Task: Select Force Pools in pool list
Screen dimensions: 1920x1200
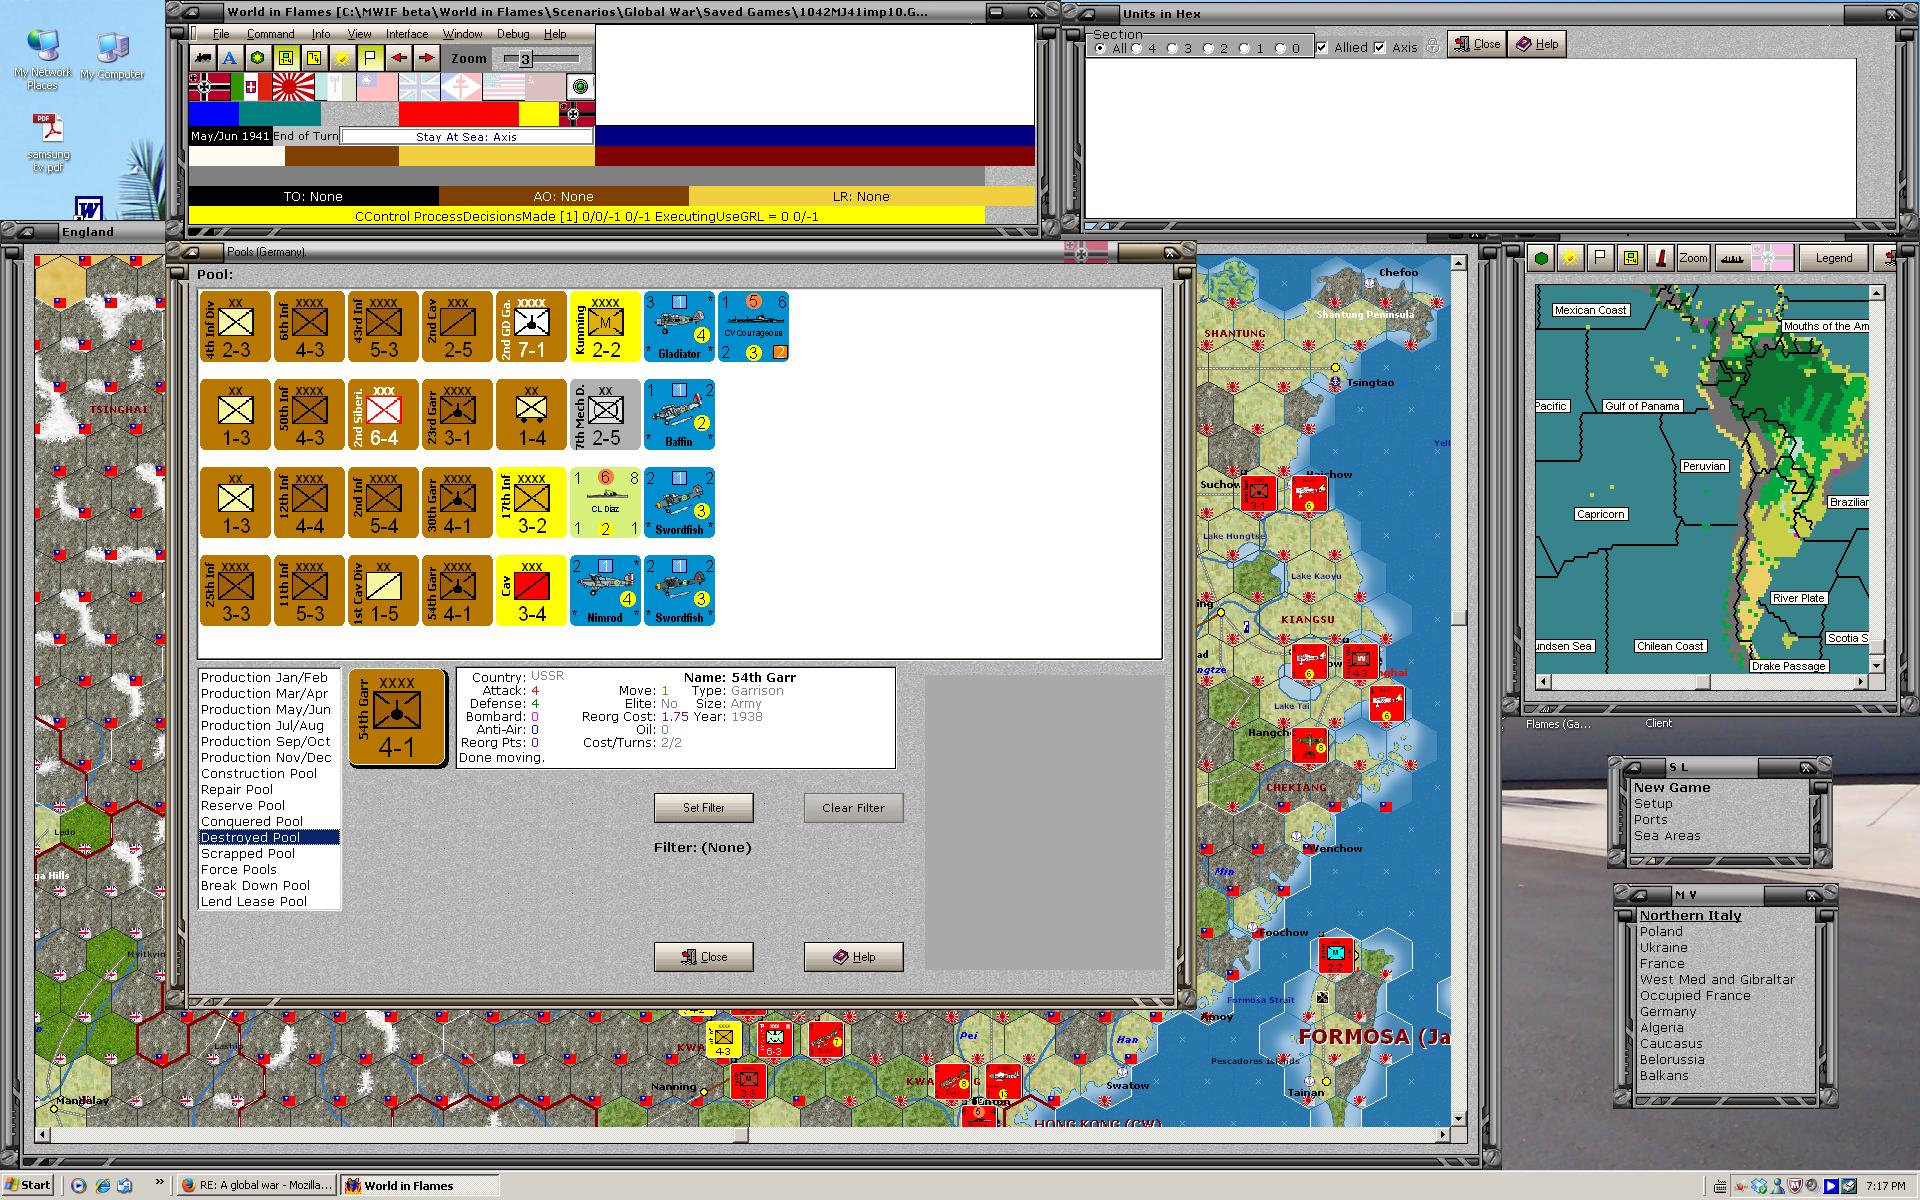Action: tap(239, 870)
